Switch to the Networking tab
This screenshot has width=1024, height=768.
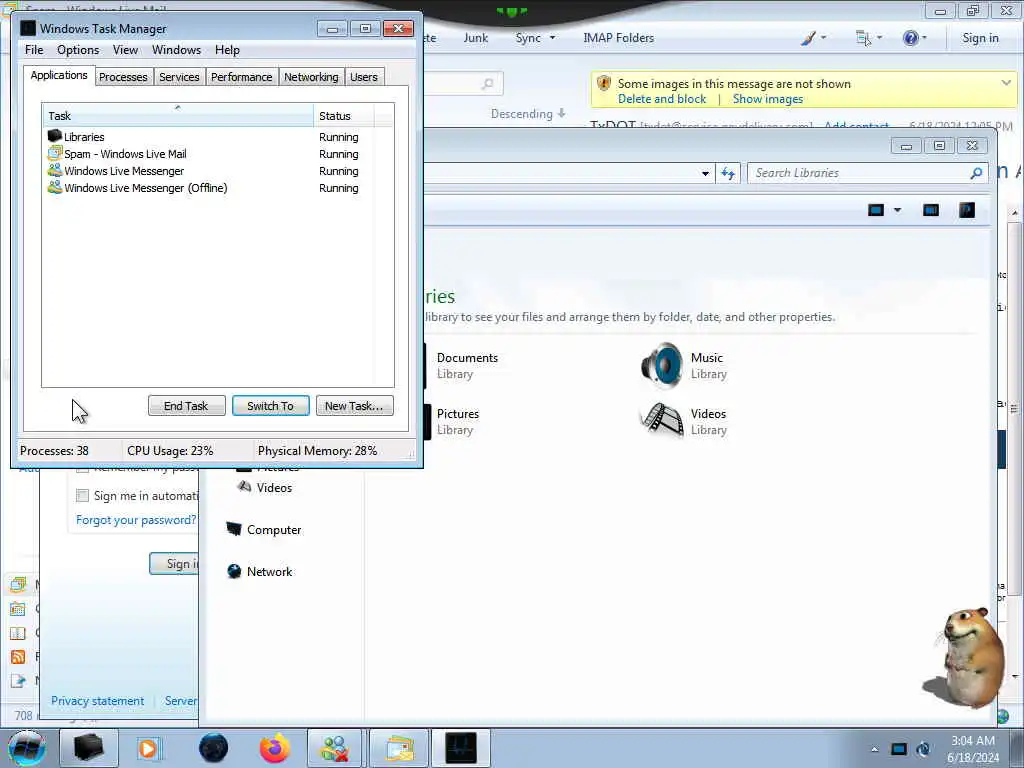(311, 77)
